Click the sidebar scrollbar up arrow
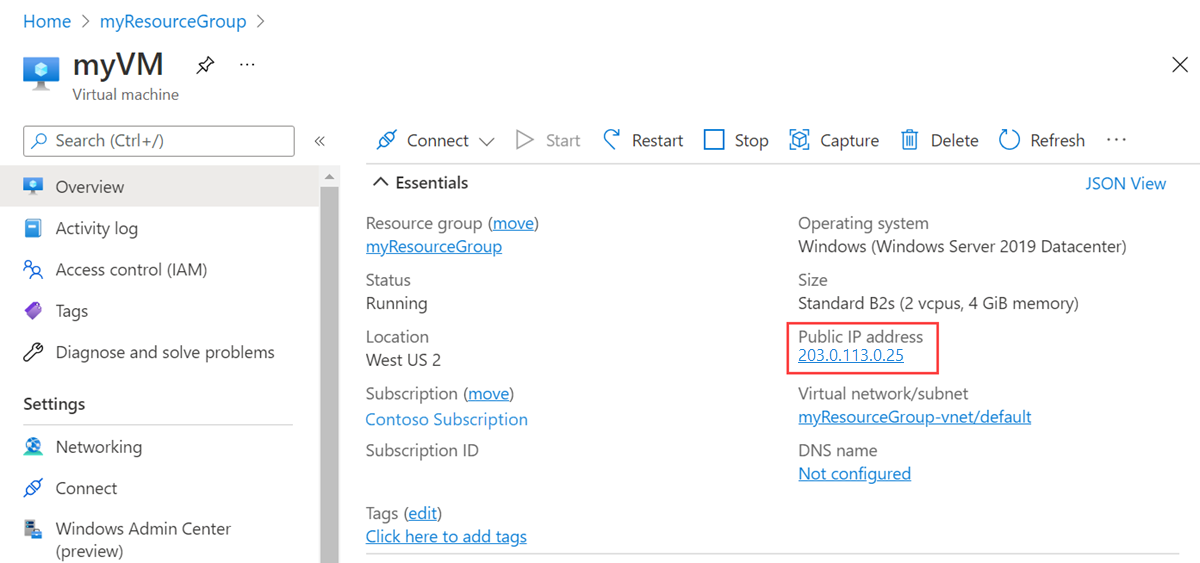 tap(329, 177)
